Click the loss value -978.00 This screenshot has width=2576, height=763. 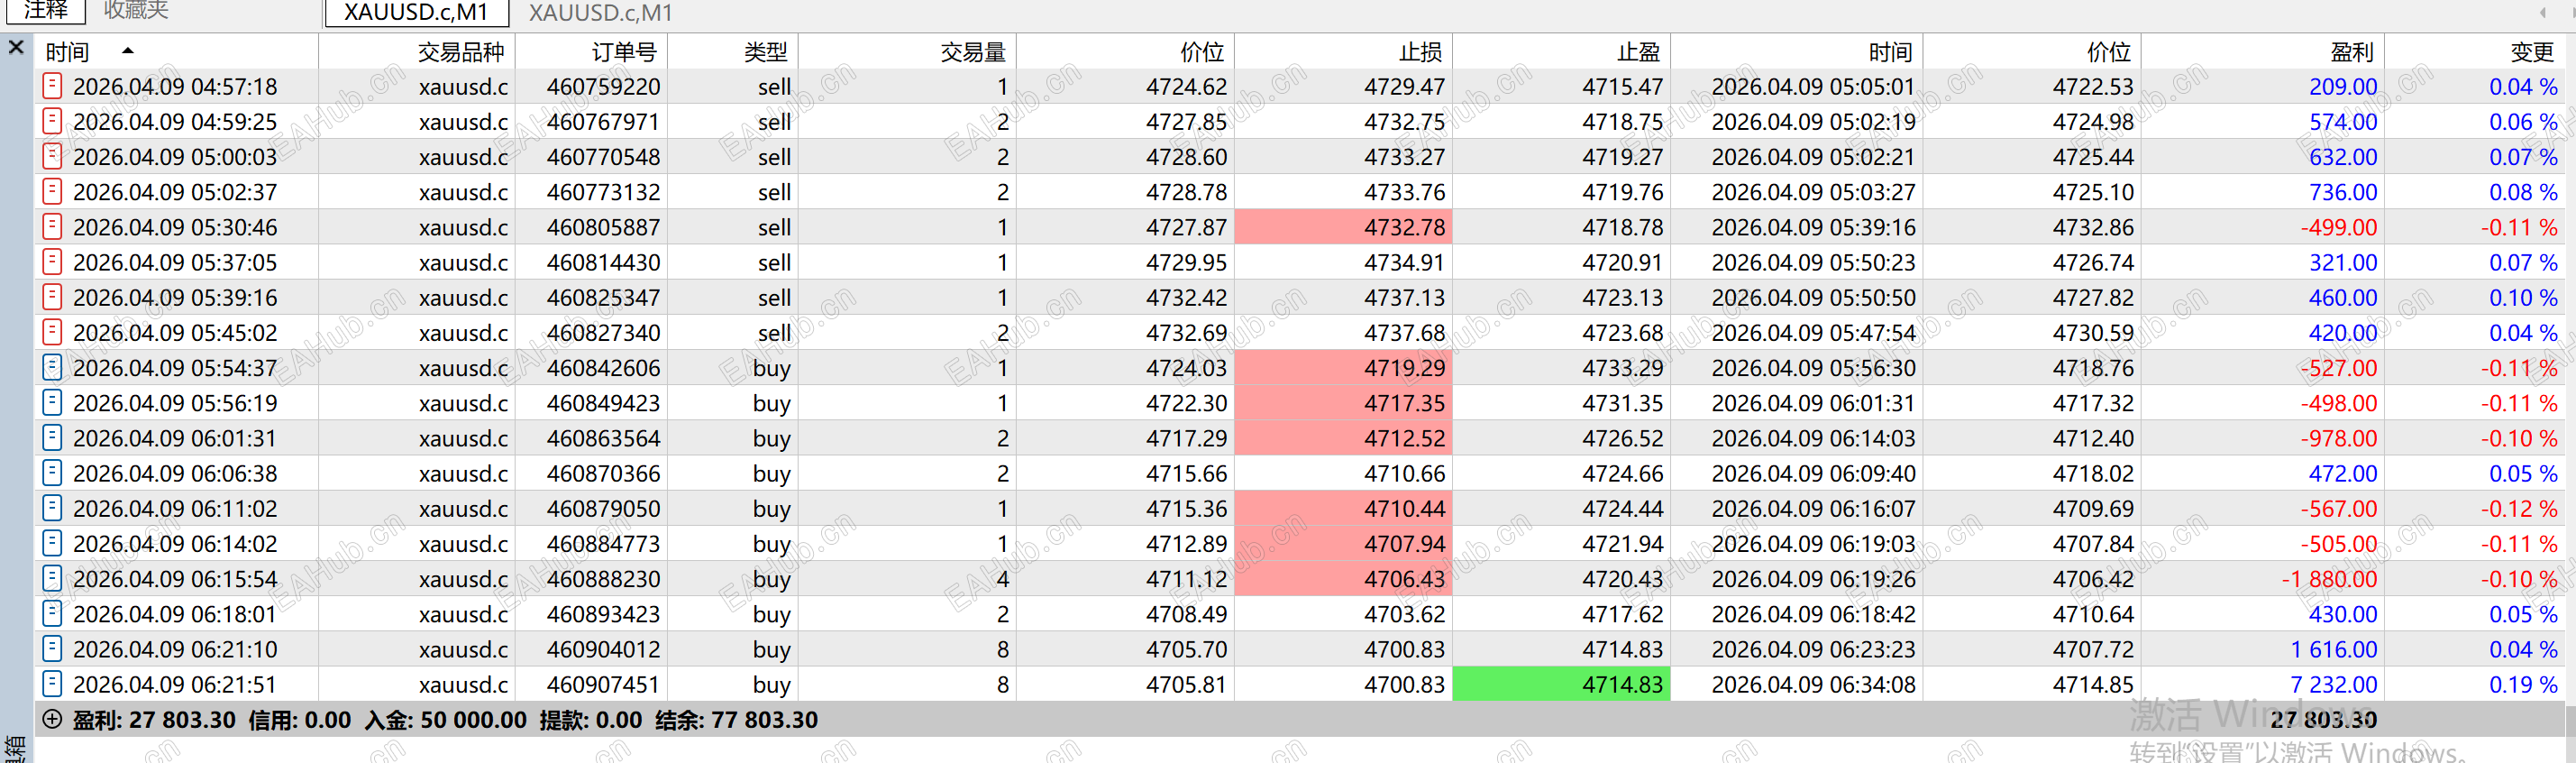2339,438
